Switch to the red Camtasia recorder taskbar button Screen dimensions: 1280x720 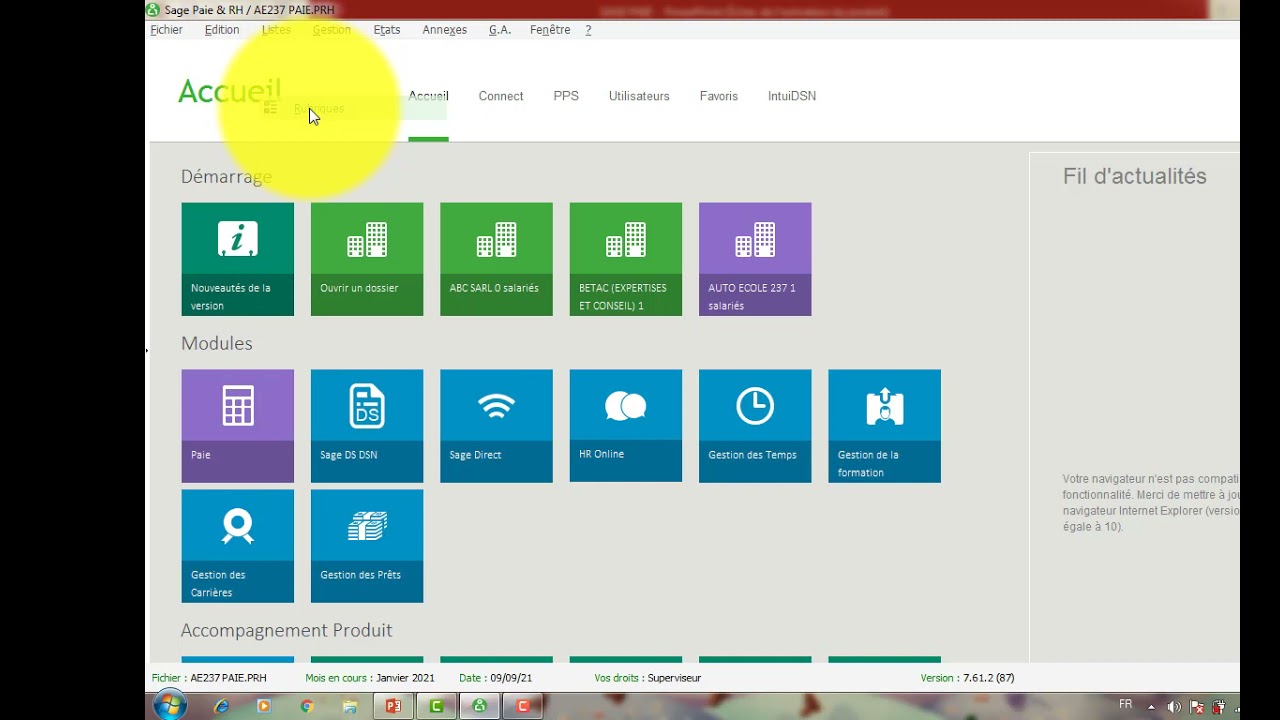[522, 706]
